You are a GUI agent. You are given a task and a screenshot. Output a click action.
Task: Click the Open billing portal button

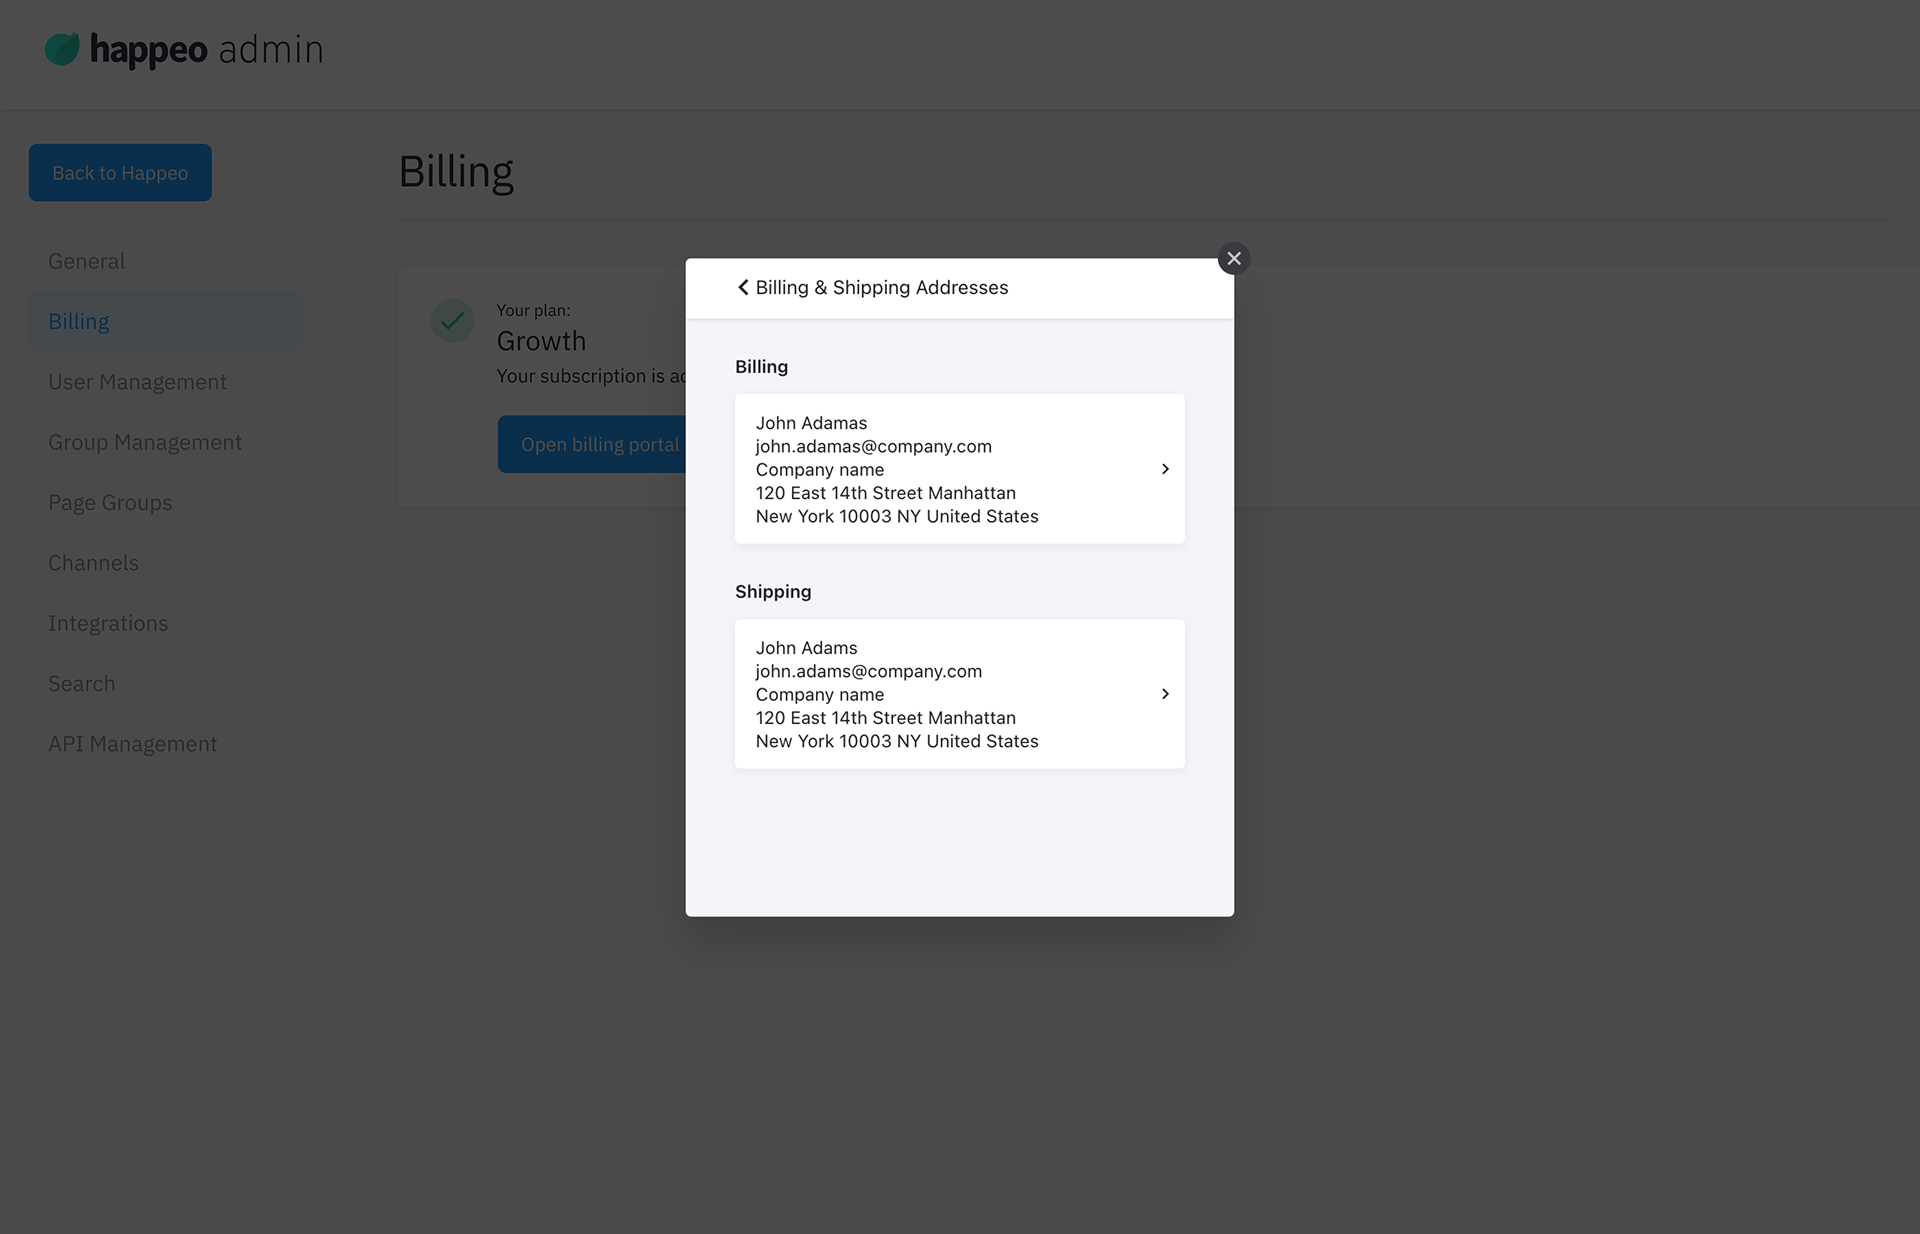click(600, 444)
